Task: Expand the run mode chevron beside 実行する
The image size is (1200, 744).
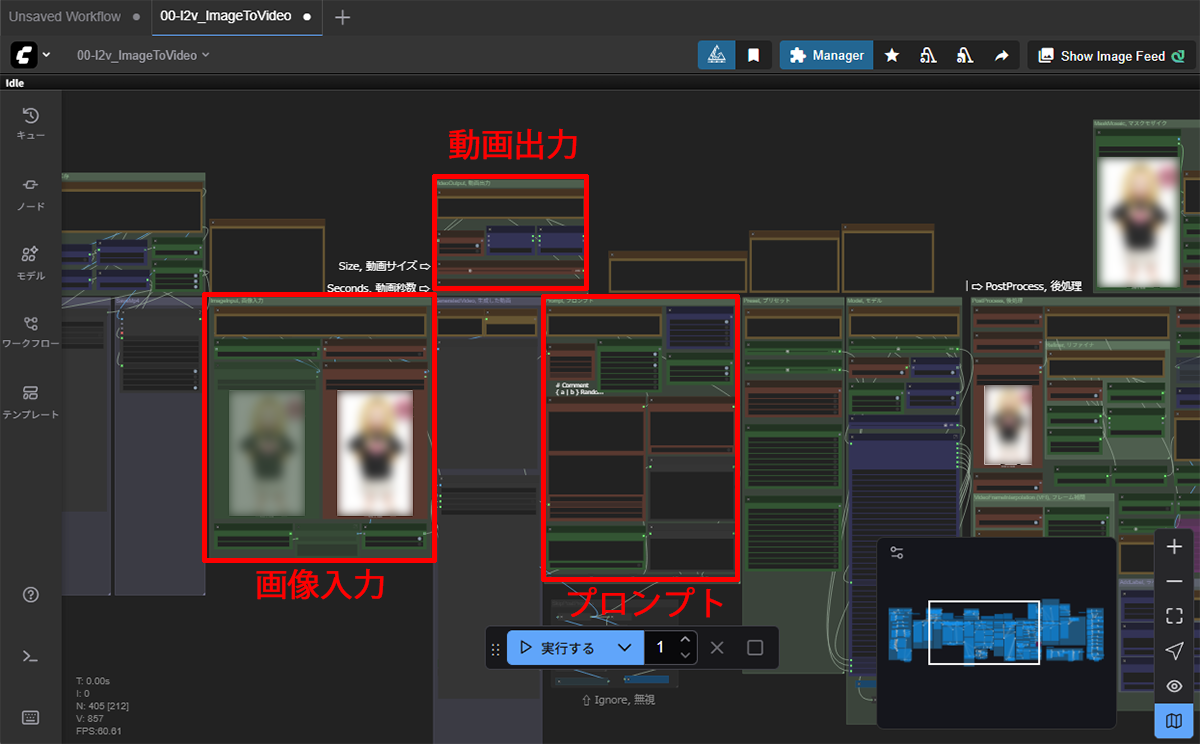Action: click(x=625, y=648)
